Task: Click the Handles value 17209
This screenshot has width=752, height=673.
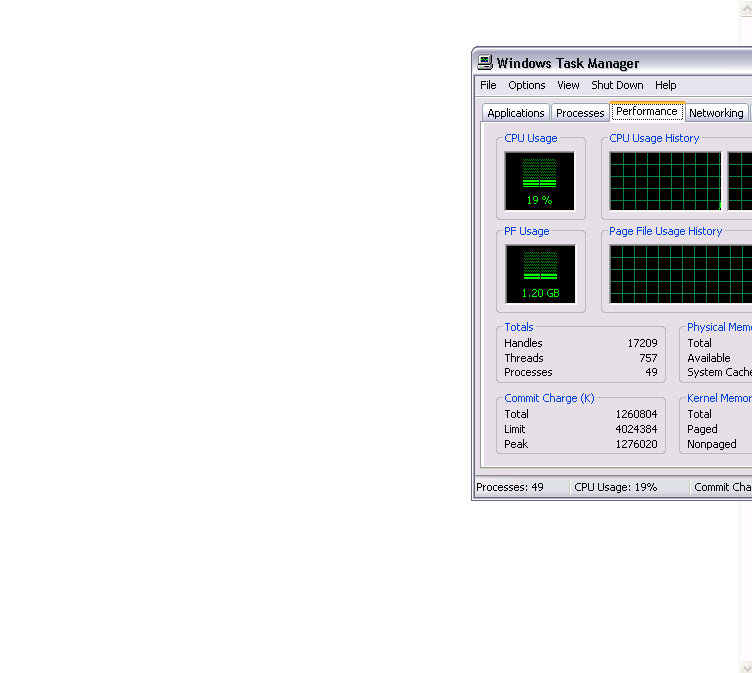Action: coord(642,343)
